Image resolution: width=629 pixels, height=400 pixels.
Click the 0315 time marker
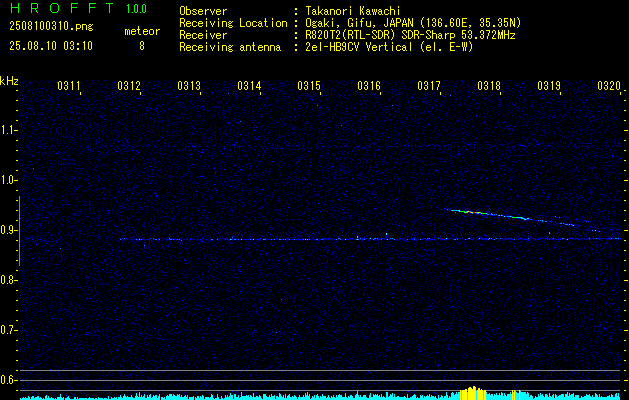coord(309,85)
